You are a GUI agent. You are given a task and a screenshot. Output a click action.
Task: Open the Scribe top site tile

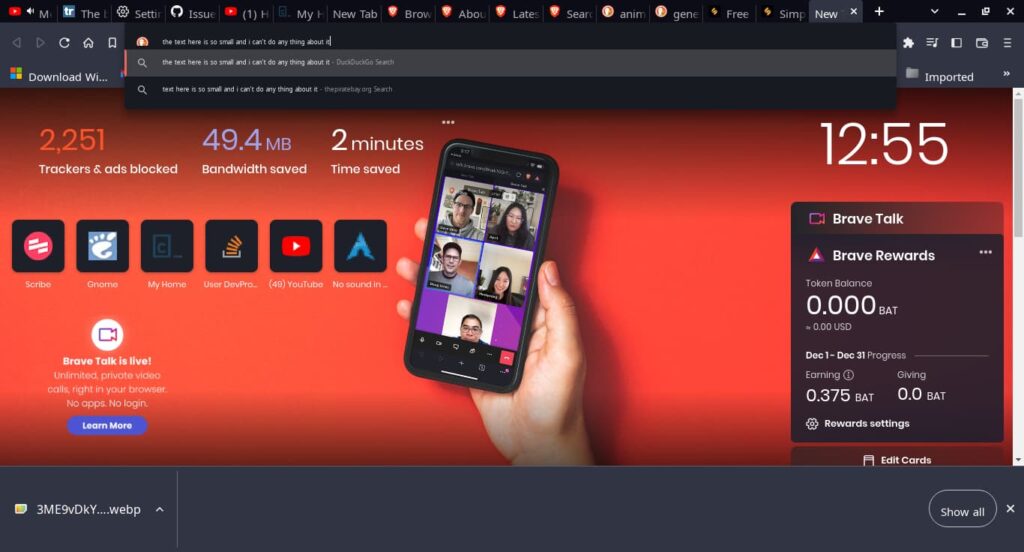38,246
